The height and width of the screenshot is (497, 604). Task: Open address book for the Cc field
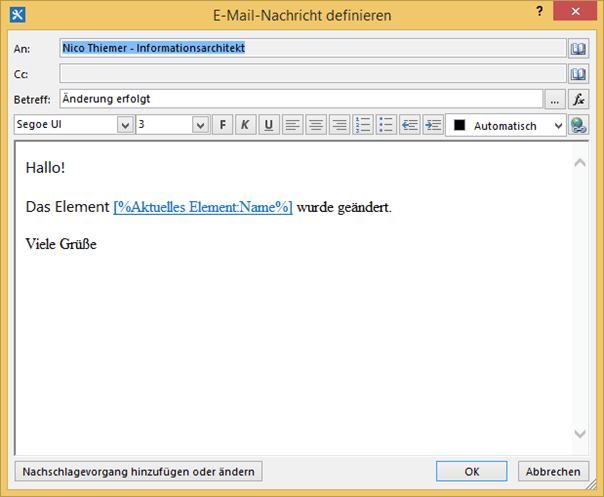pos(578,74)
